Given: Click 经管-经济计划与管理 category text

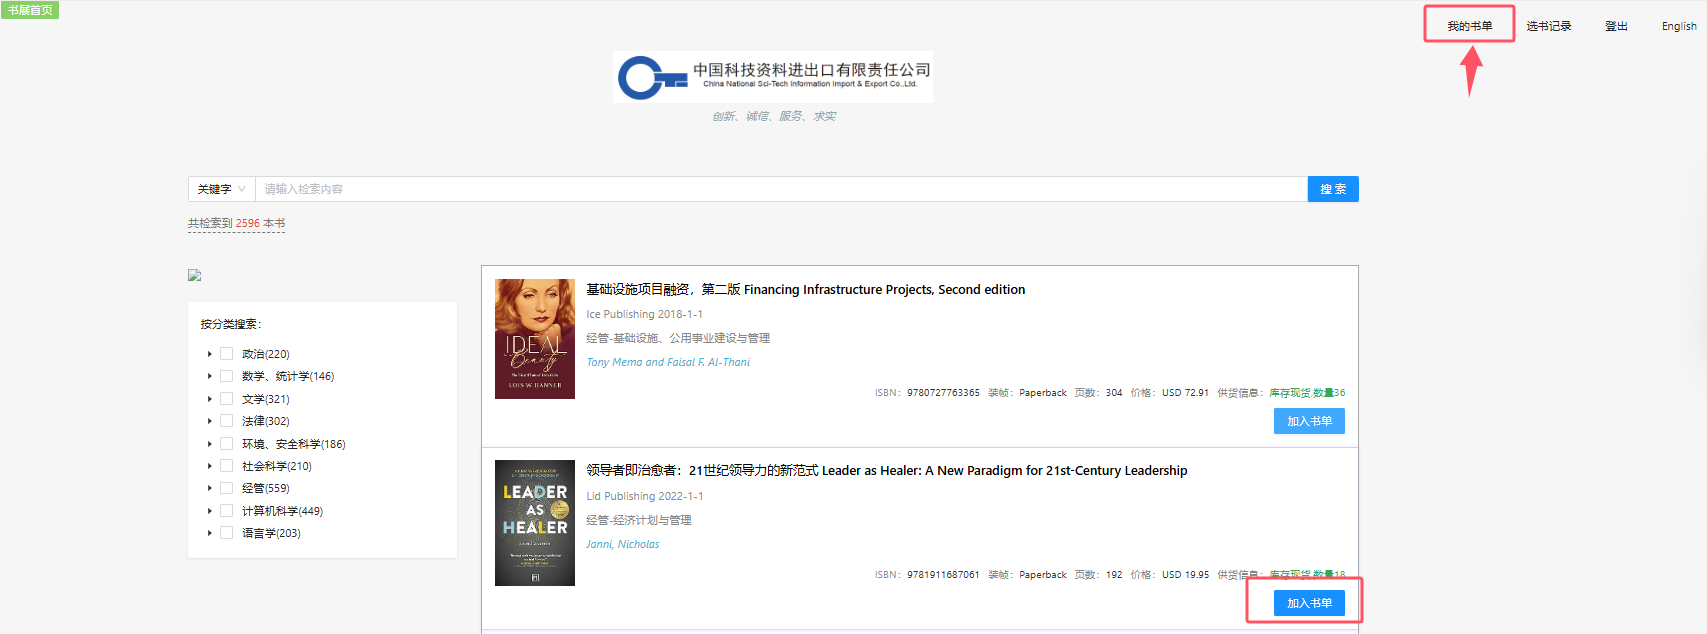Looking at the screenshot, I should point(639,520).
